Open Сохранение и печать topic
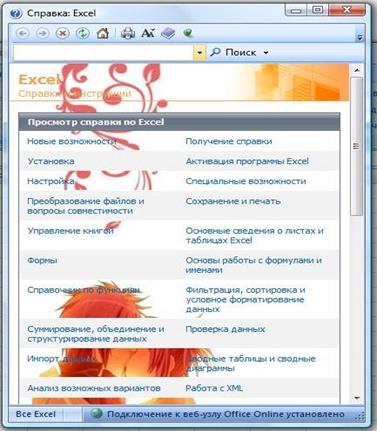The image size is (377, 431). point(233,201)
